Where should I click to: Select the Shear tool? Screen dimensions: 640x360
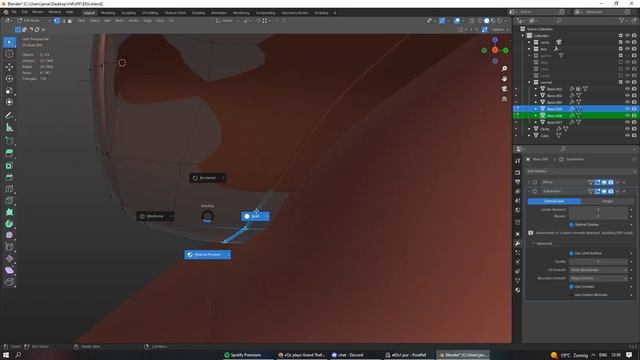pyautogui.click(x=9, y=270)
